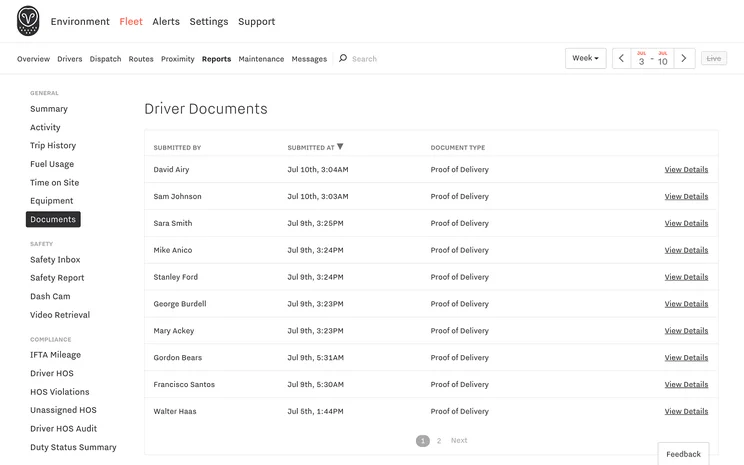Screen dimensions: 744x465
Task: Open Time on Site report
Action: click(x=55, y=182)
